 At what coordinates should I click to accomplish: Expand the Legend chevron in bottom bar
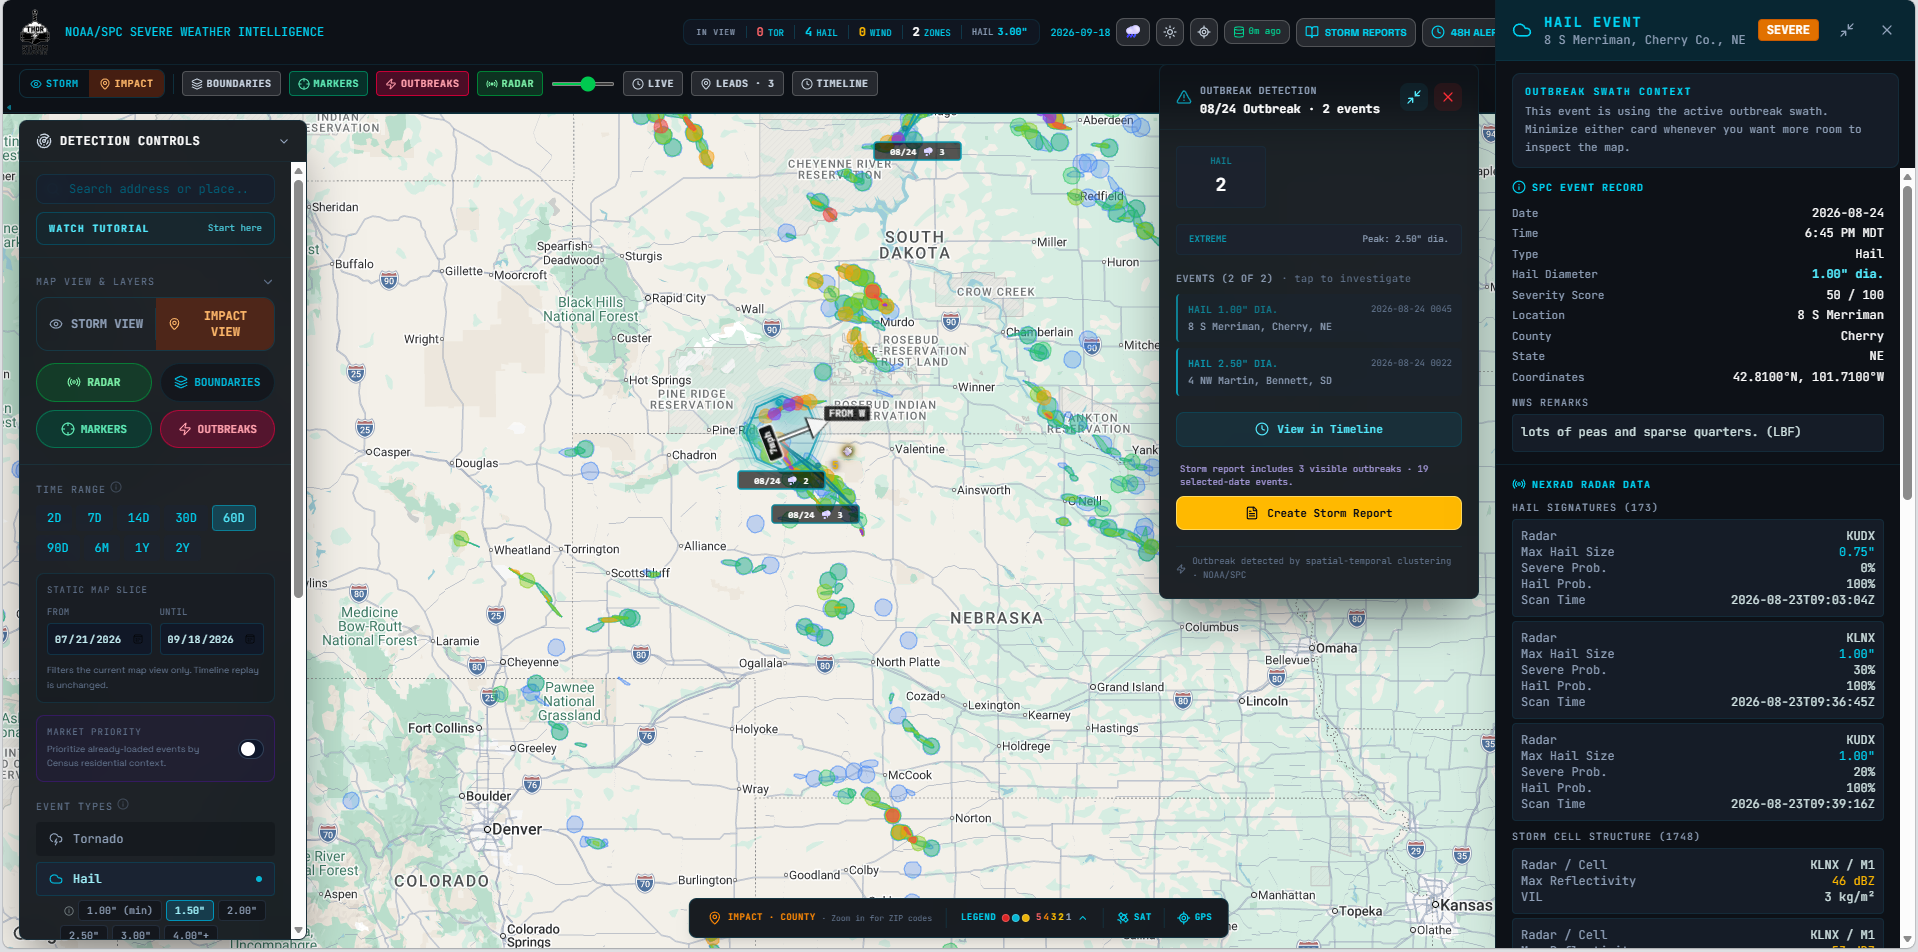[x=1083, y=917]
